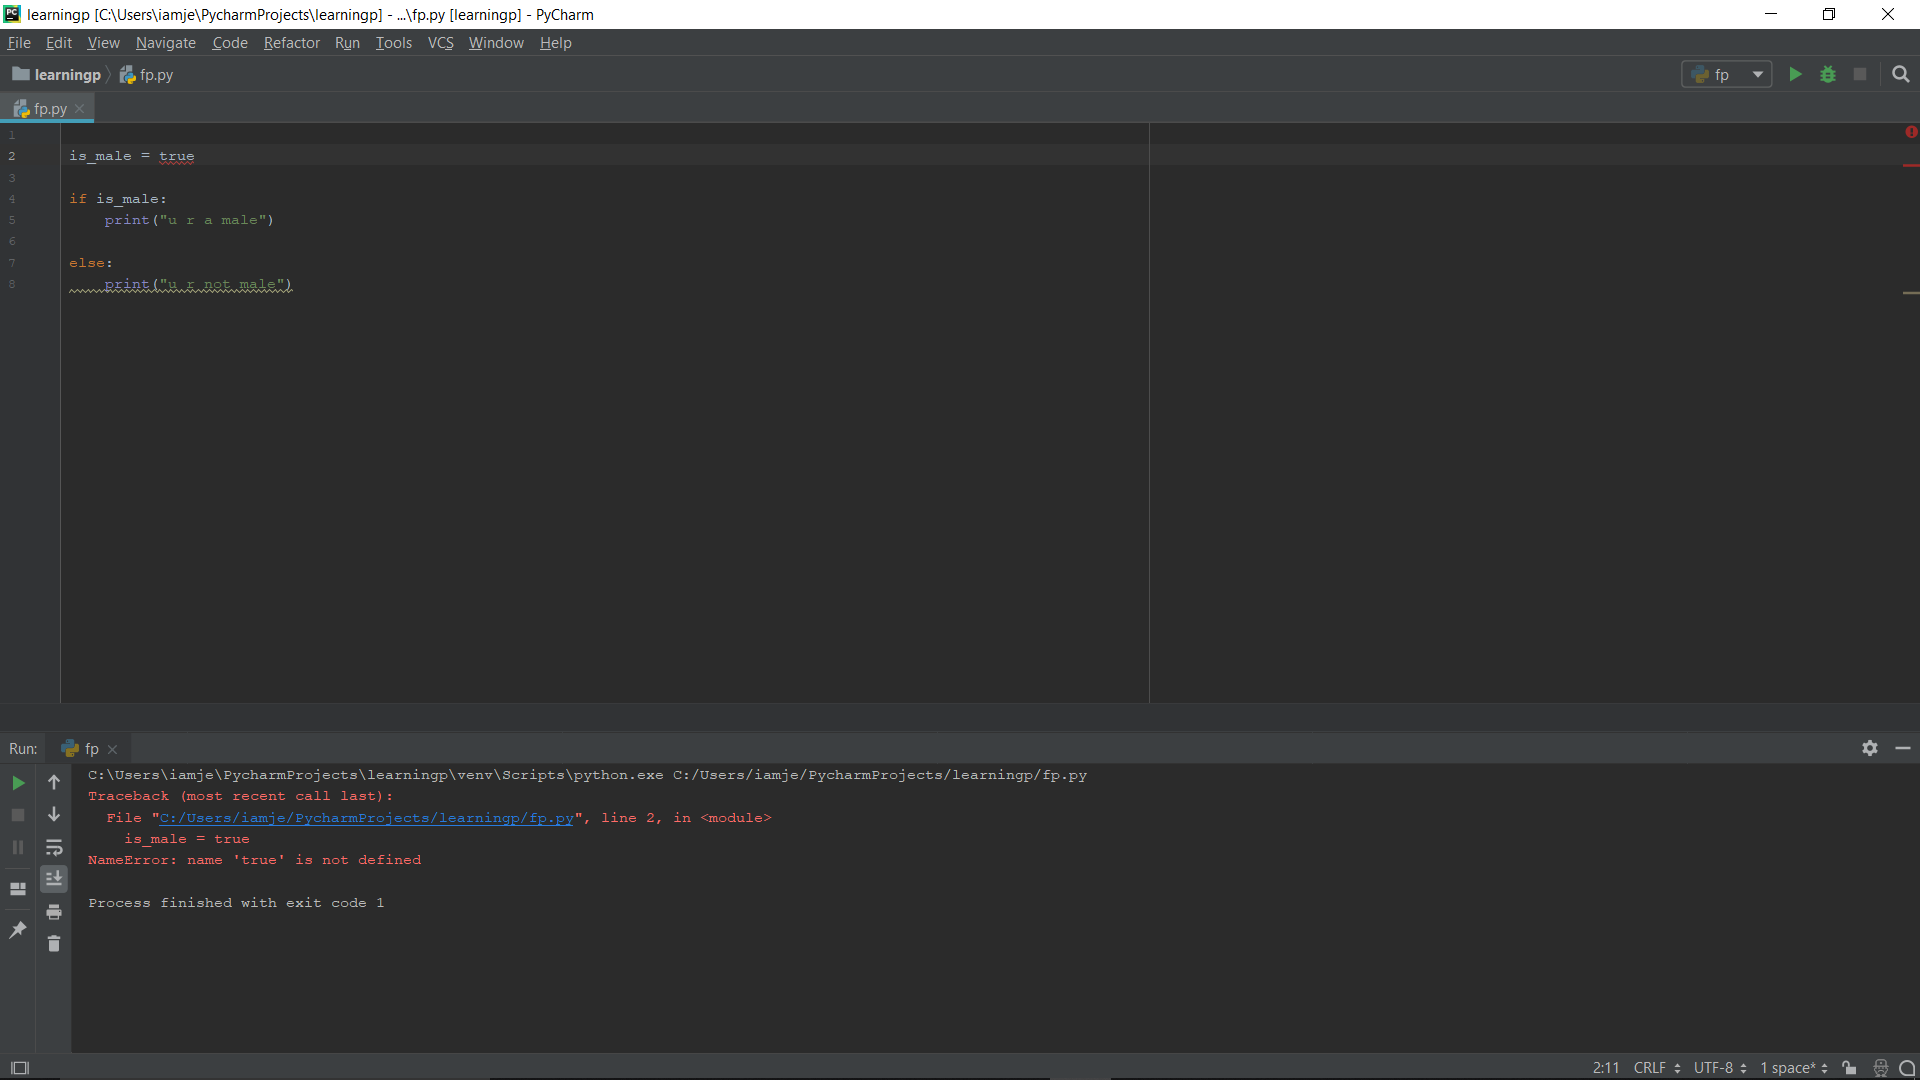This screenshot has height=1080, width=1920.
Task: Click the NameError message in console
Action: click(x=254, y=860)
